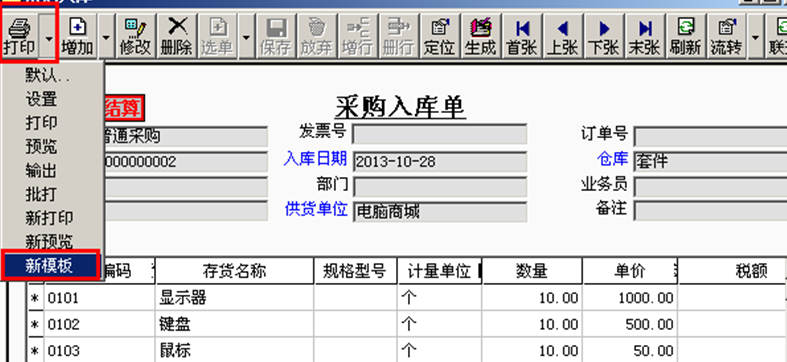Go to first record with 首张

pyautogui.click(x=521, y=36)
